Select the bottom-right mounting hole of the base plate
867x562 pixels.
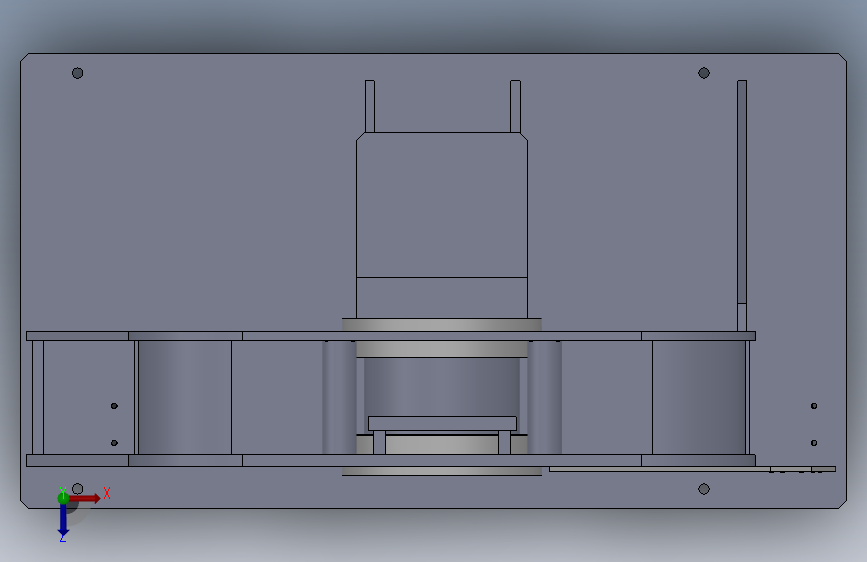point(704,489)
